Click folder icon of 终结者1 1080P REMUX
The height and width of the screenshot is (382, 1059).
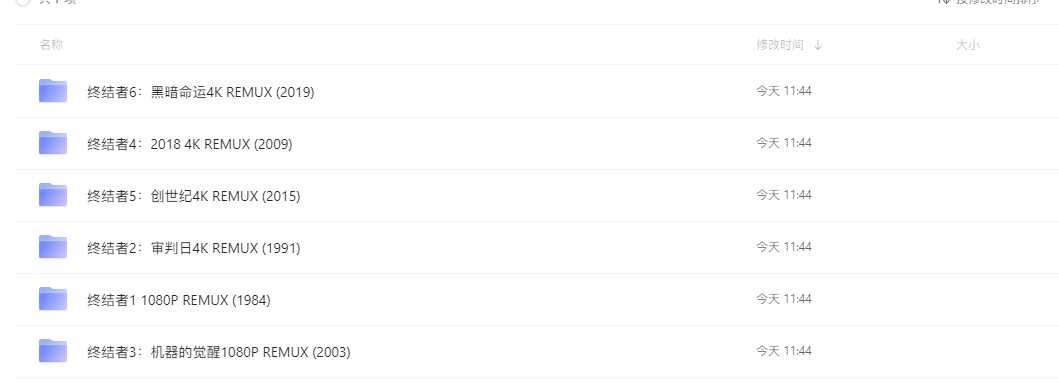click(x=53, y=299)
